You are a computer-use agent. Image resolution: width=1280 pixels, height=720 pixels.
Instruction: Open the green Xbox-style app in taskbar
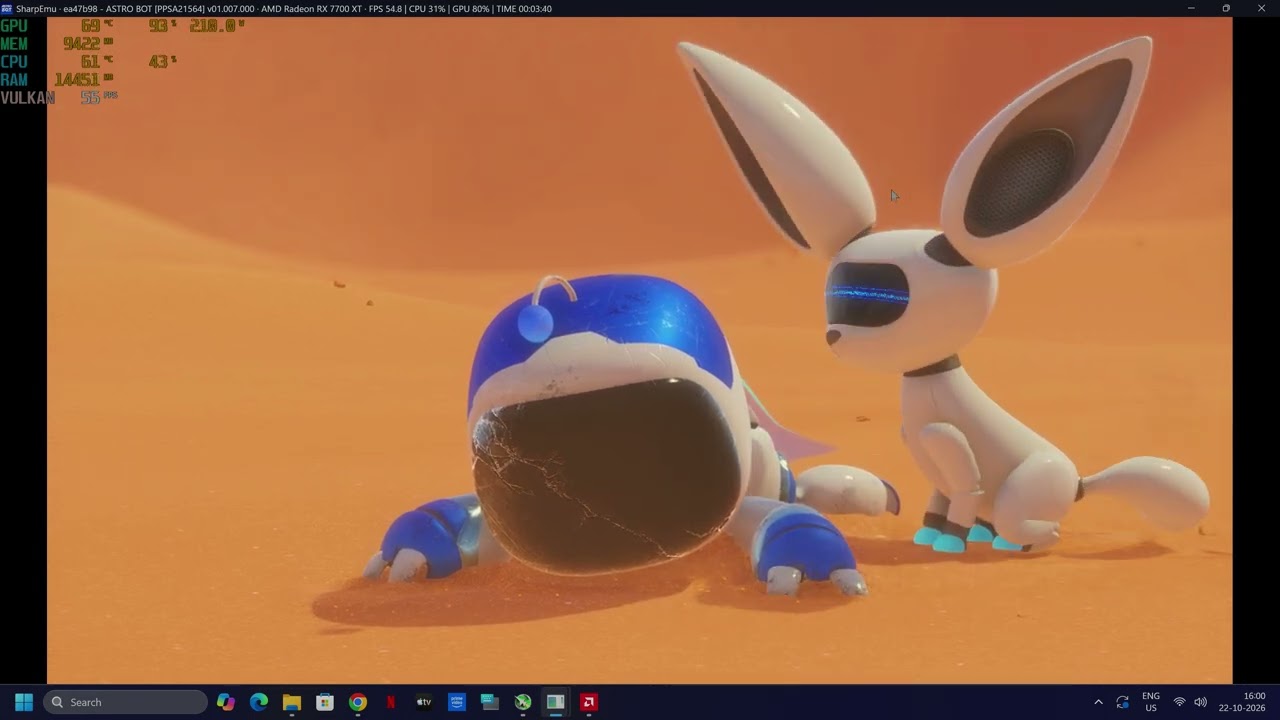click(x=523, y=702)
